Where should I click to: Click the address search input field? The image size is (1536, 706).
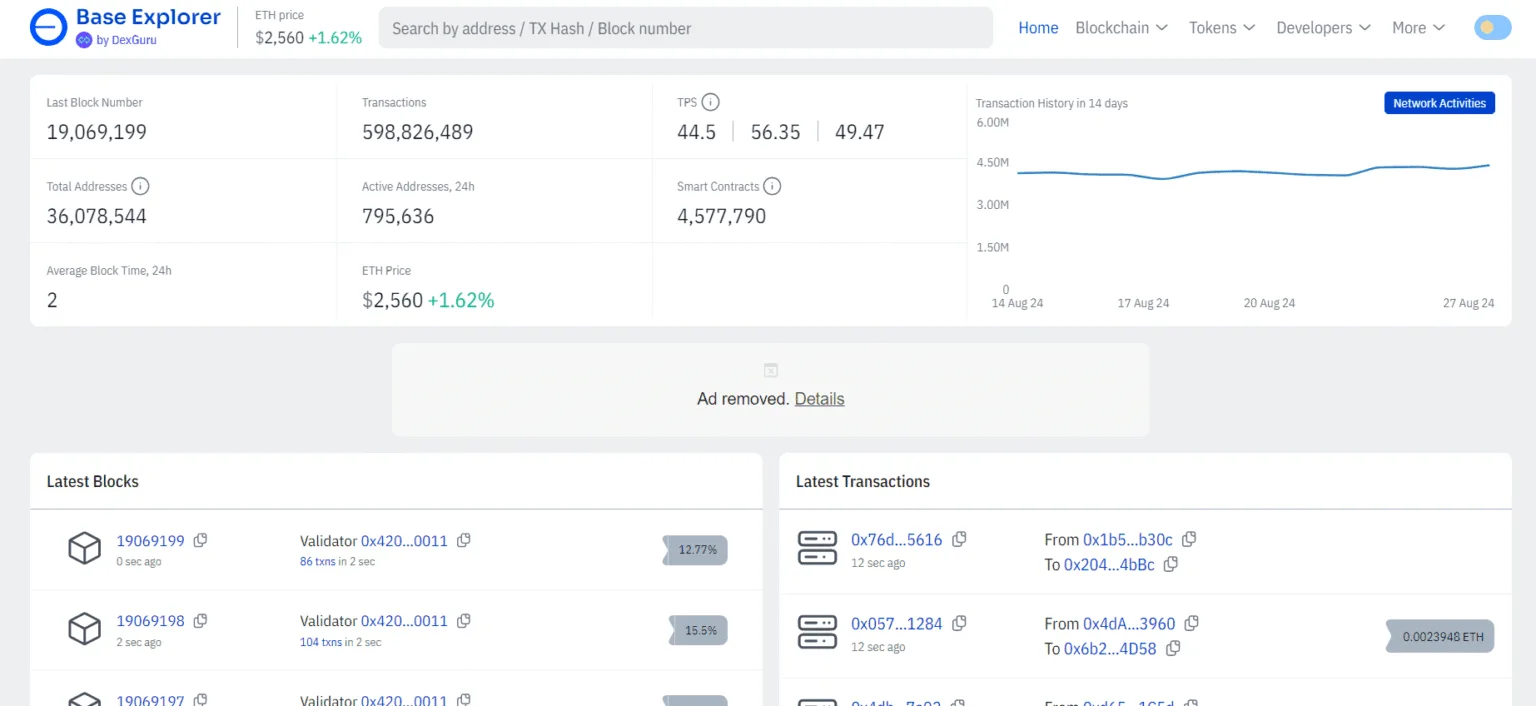tap(685, 28)
